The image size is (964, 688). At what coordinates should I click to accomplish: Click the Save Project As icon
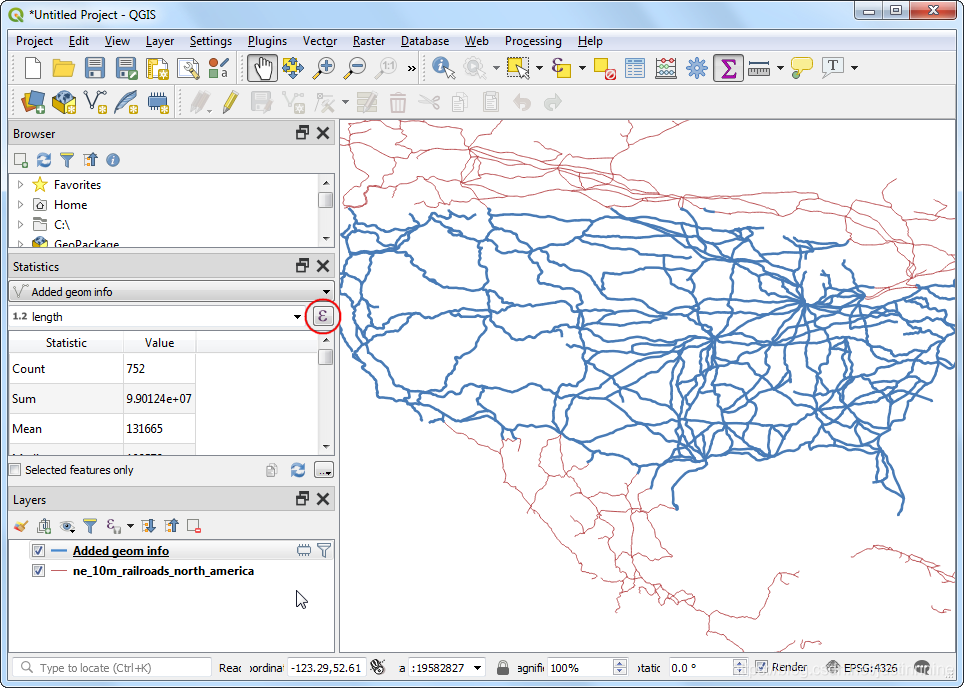[x=126, y=68]
